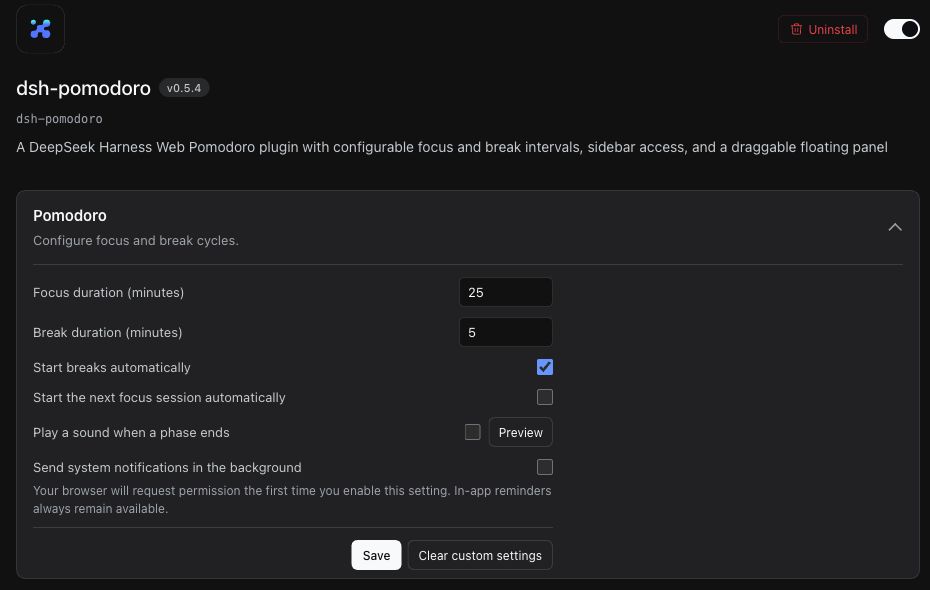Click the 'Start breaks automatically' label

click(112, 368)
